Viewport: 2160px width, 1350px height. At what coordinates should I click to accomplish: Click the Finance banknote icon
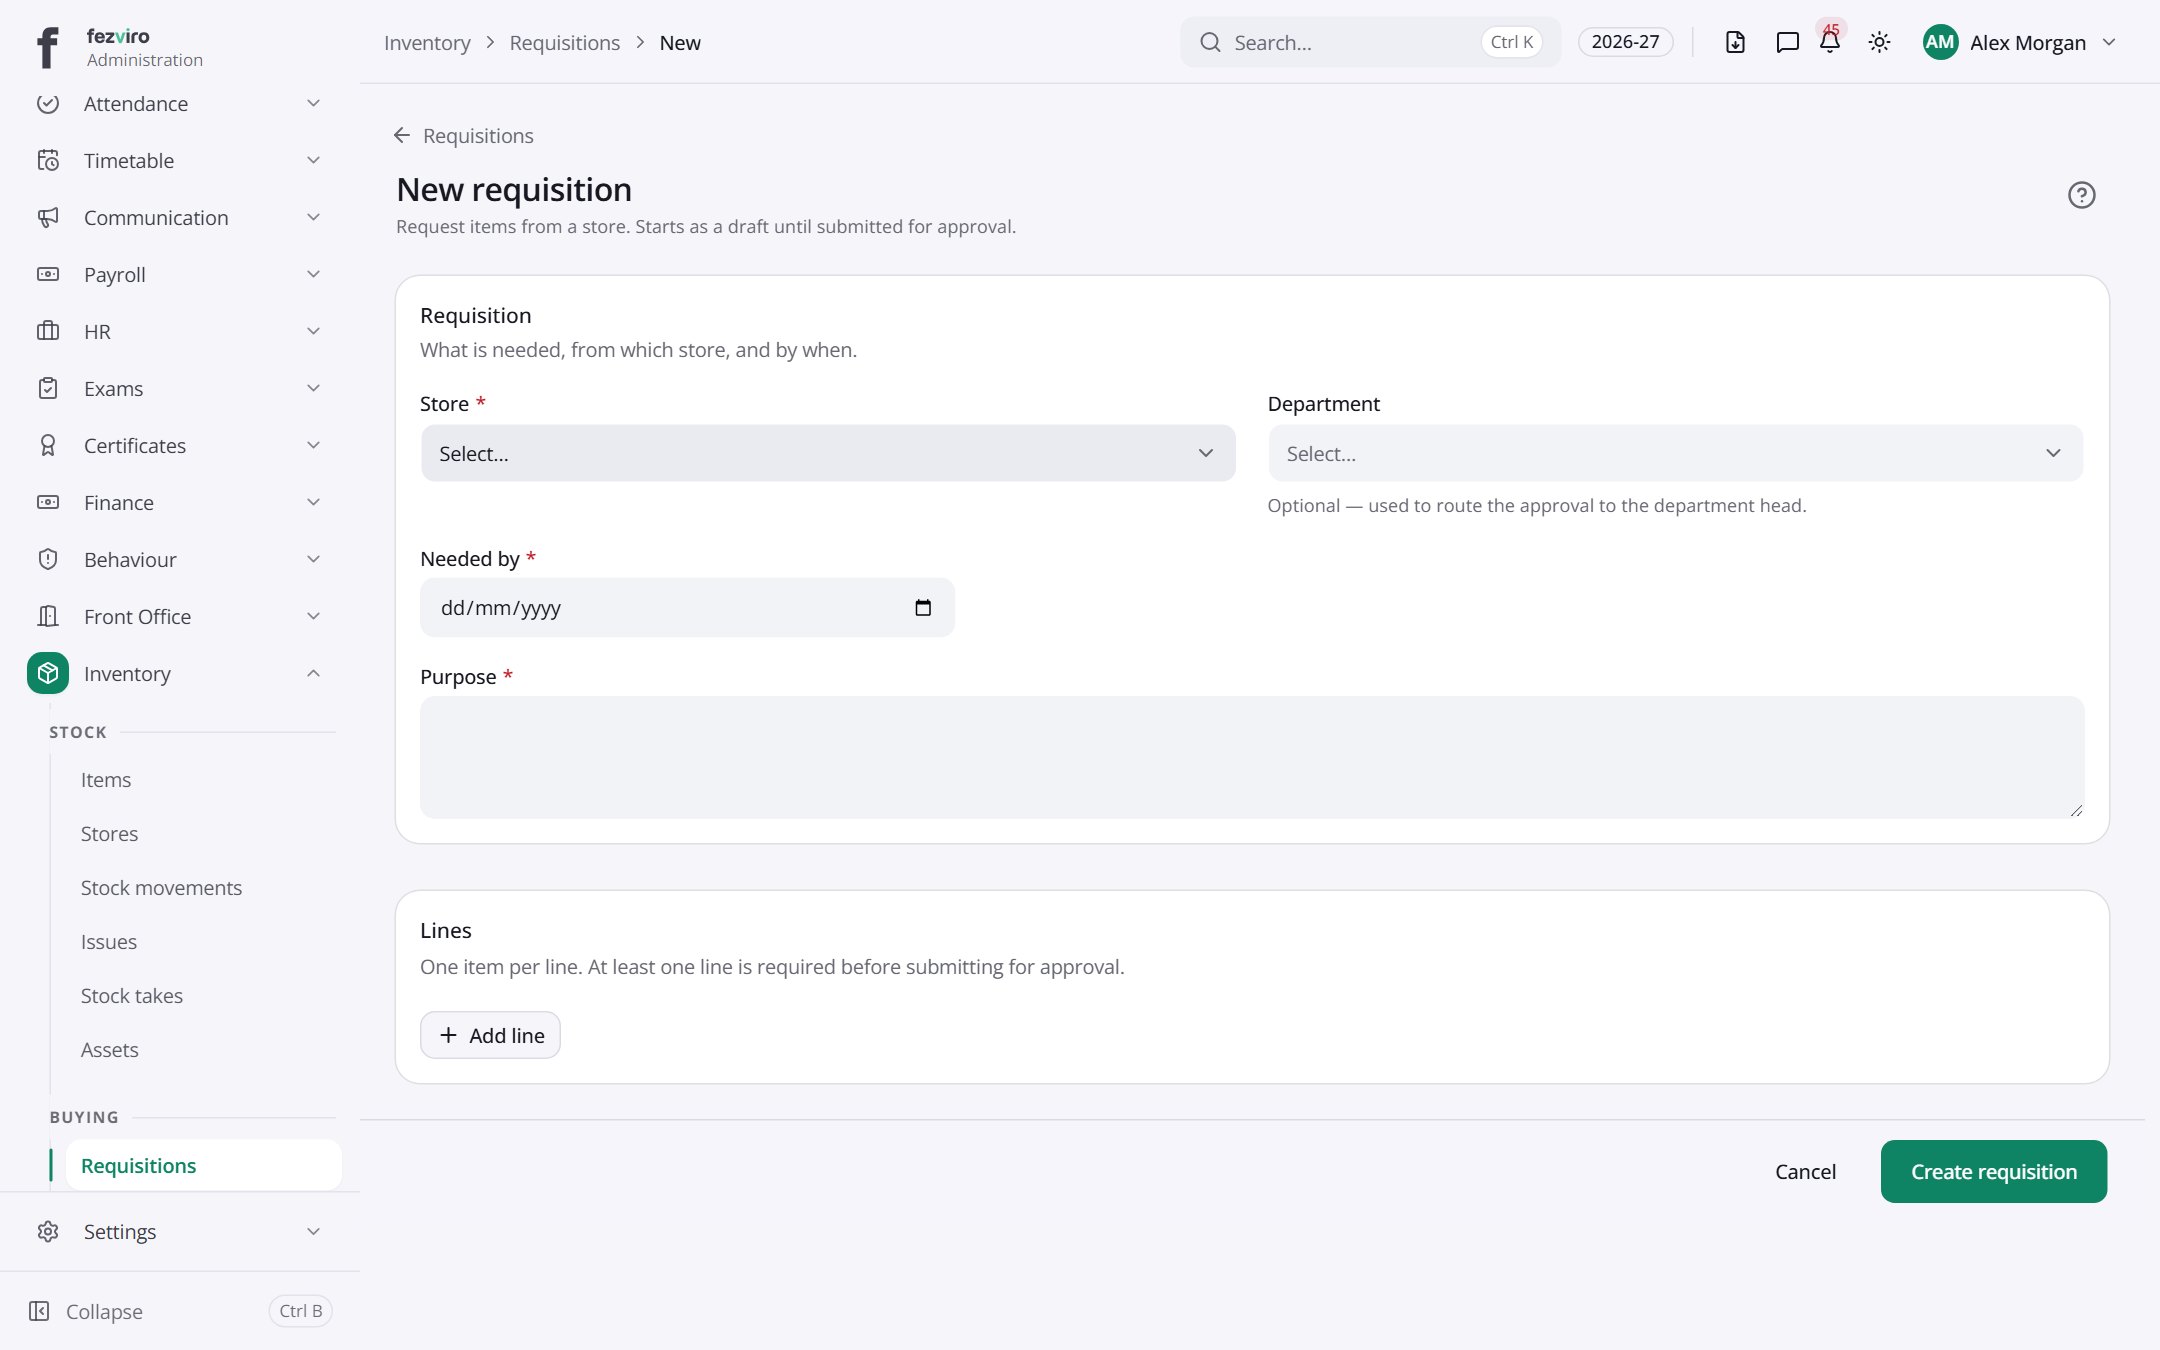click(48, 503)
